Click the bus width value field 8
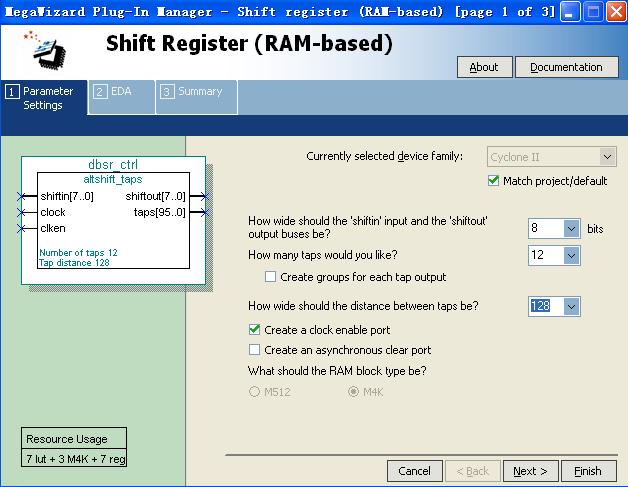Viewport: 628px width, 487px height. tap(546, 229)
